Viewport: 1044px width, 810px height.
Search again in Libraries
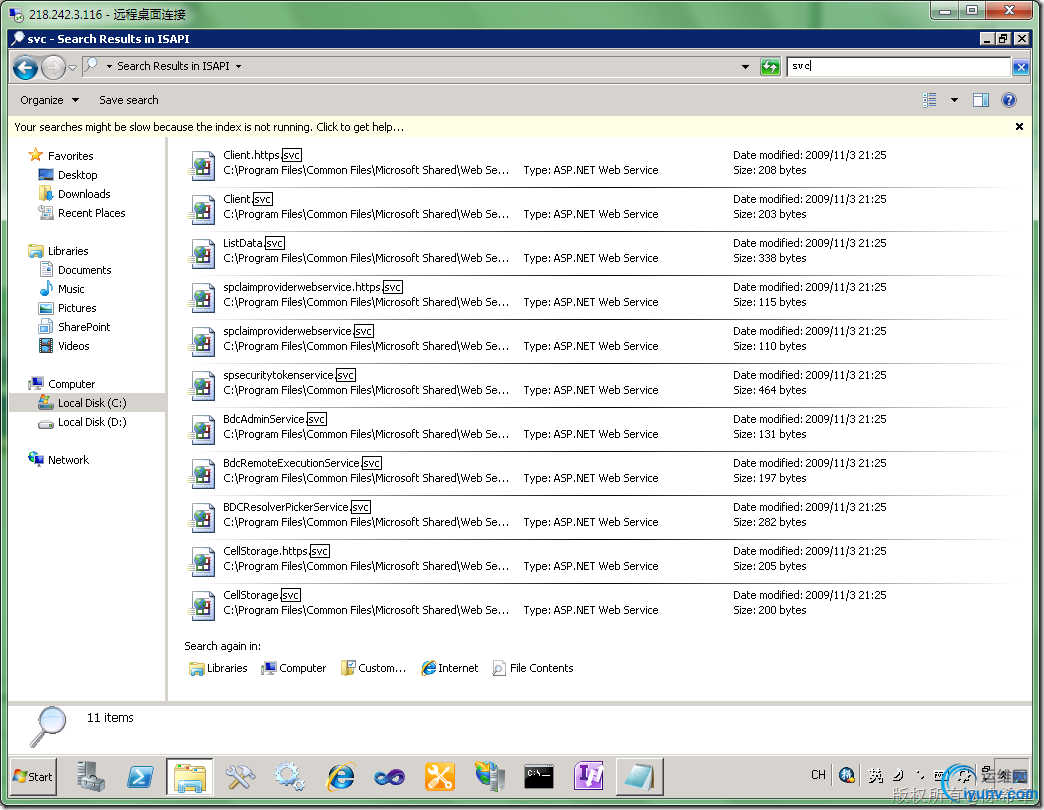(218, 668)
